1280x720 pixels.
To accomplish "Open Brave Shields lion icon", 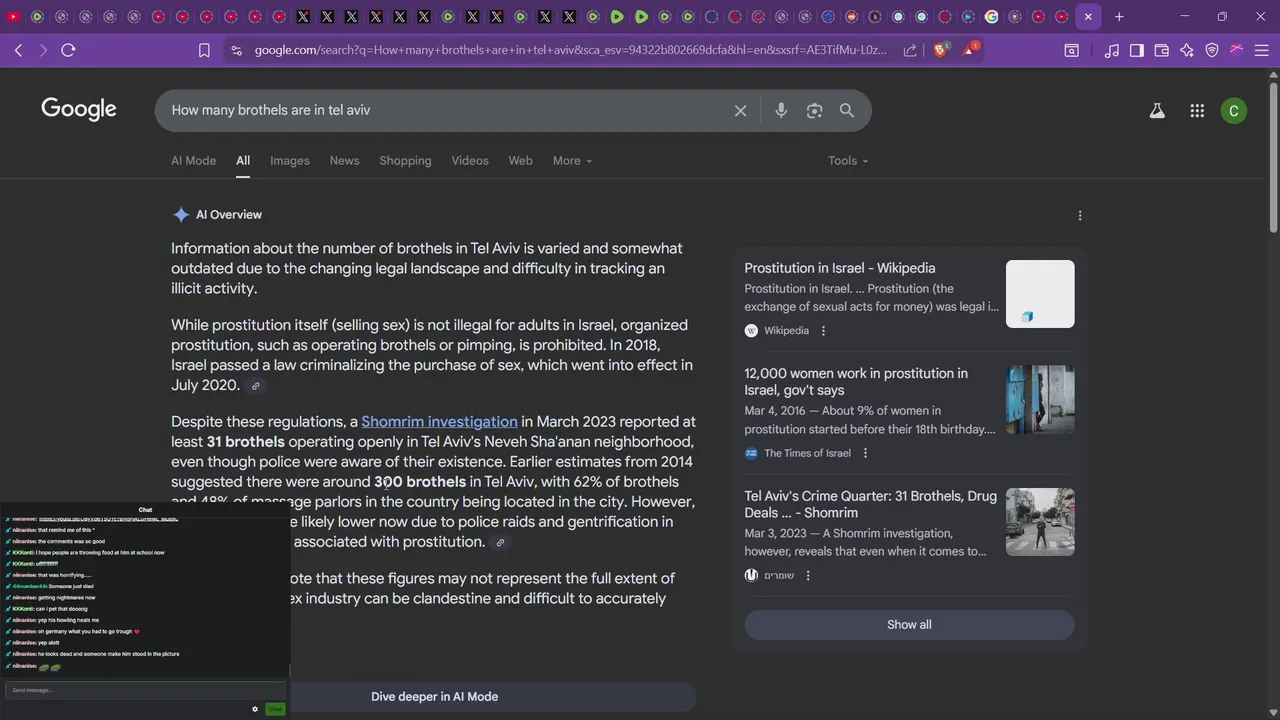I will (x=940, y=50).
